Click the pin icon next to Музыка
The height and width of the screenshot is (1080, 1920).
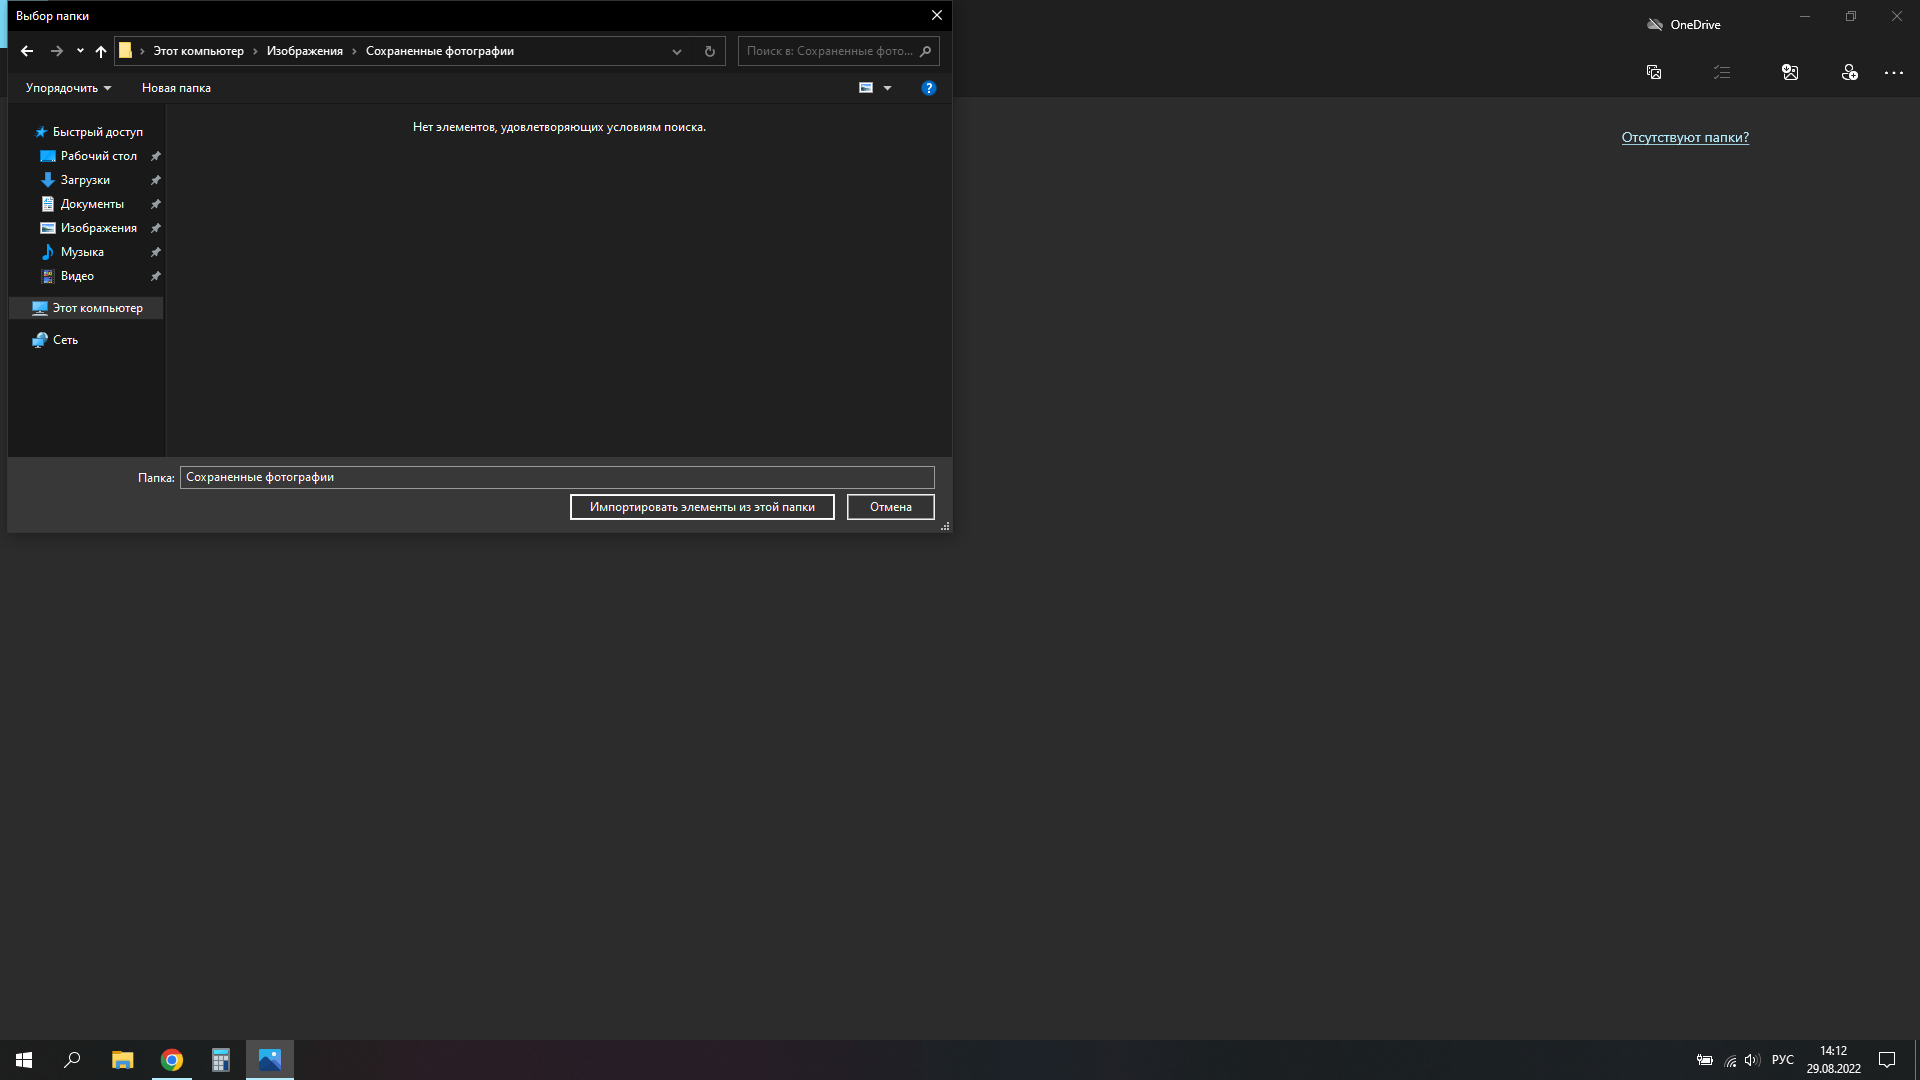coord(156,252)
